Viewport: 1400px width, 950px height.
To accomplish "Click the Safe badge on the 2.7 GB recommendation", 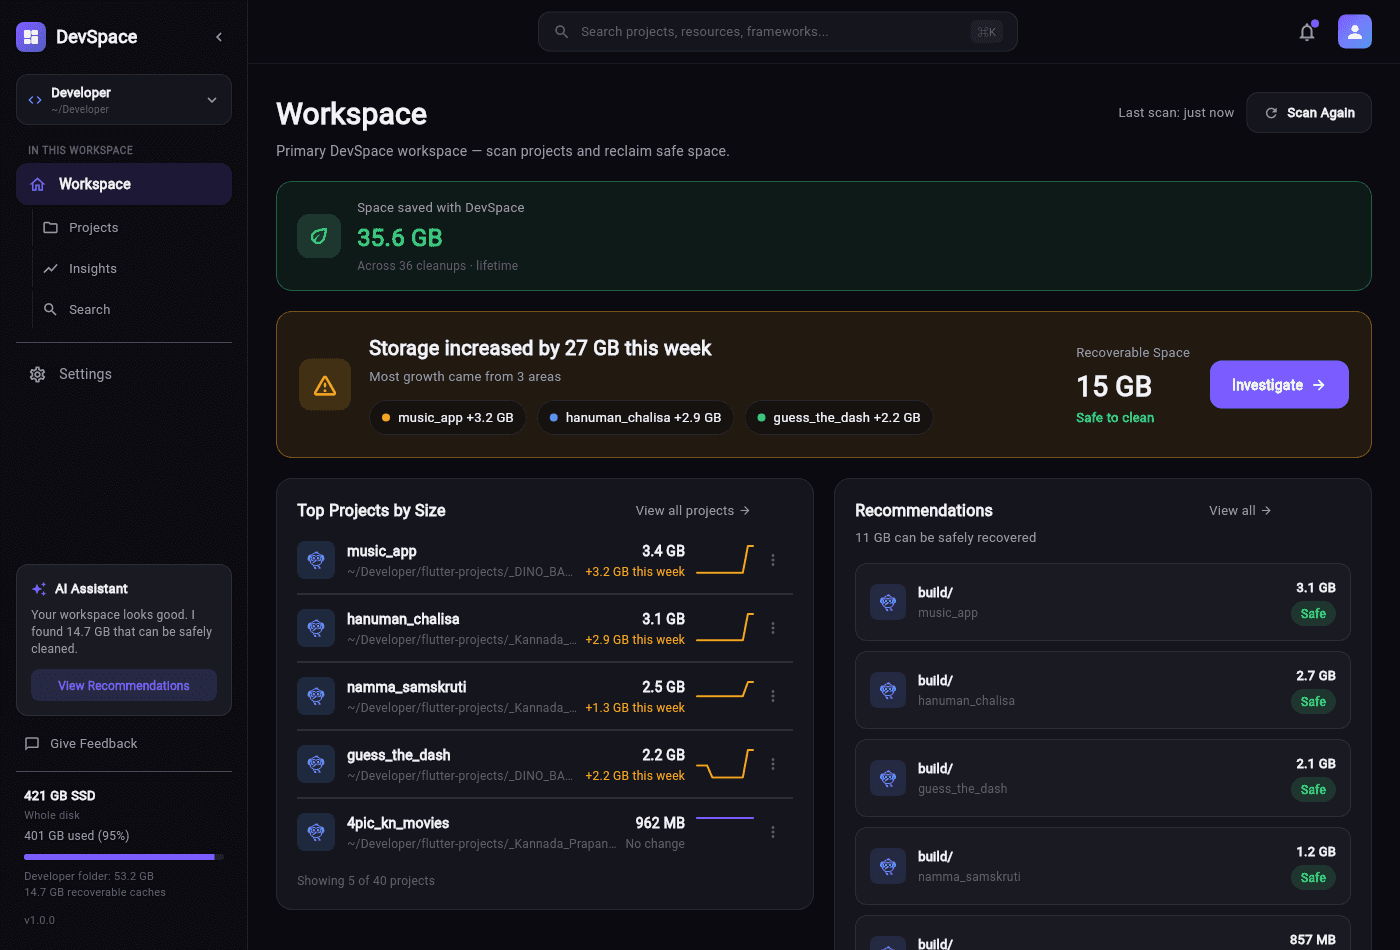I will [1313, 702].
